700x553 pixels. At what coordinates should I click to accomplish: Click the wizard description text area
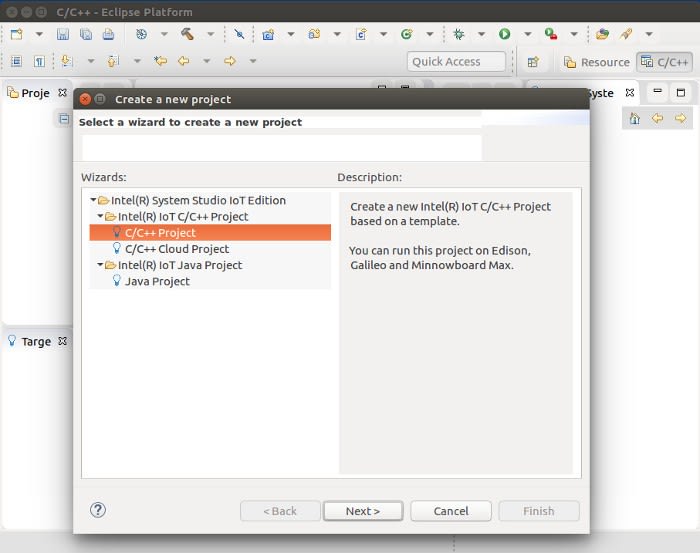(x=456, y=333)
